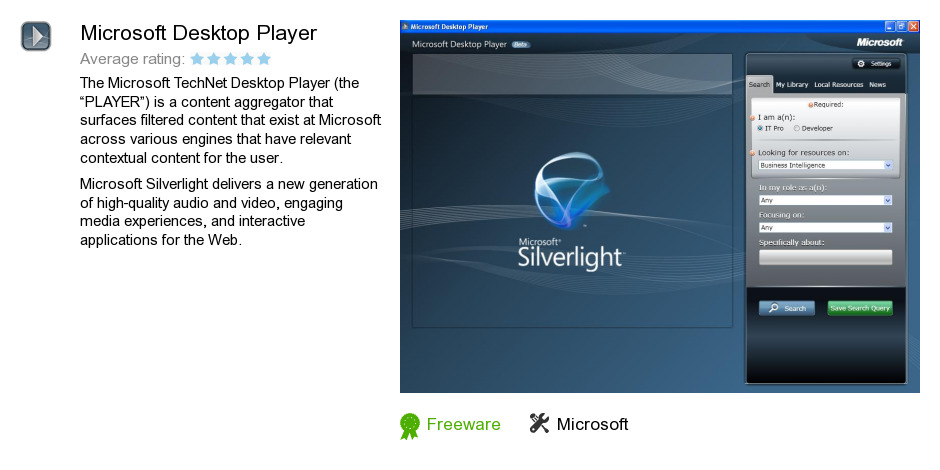Open the 'In my role as a(n)' dropdown
The image size is (940, 470).
coord(825,200)
